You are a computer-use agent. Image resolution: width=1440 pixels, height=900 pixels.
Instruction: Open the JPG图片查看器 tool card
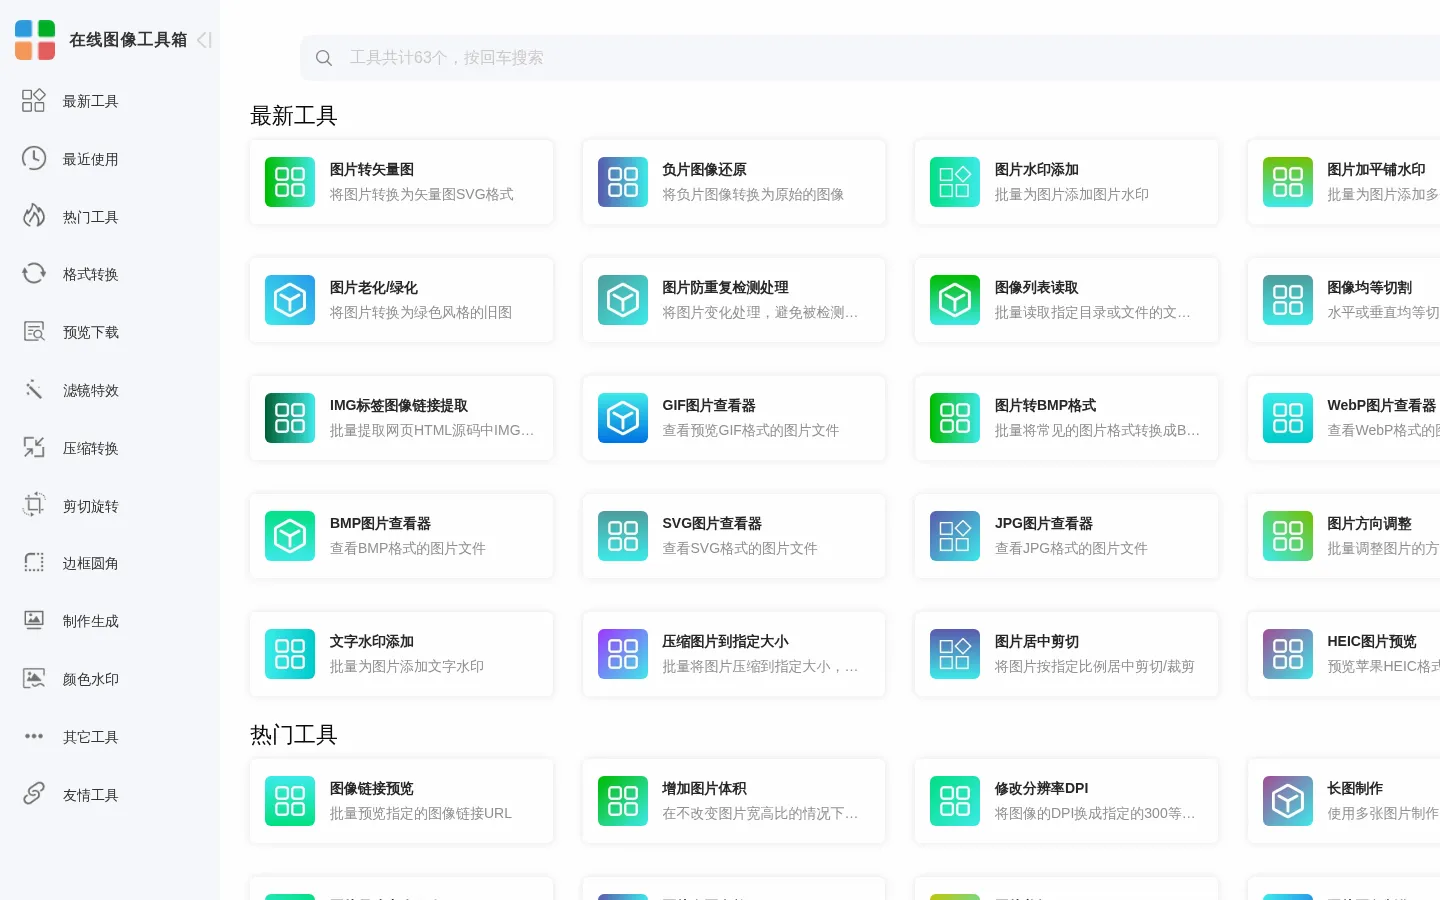(x=1066, y=536)
